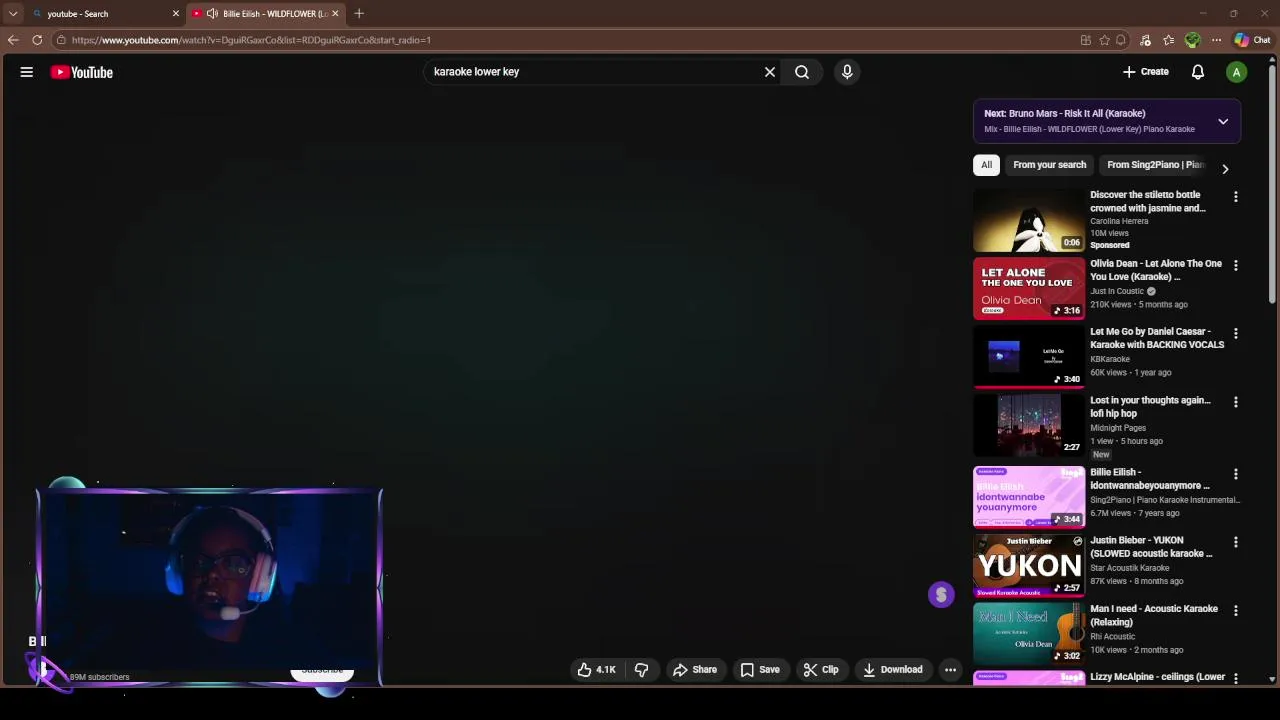Select the All filter chip
This screenshot has width=1280, height=720.
point(986,165)
